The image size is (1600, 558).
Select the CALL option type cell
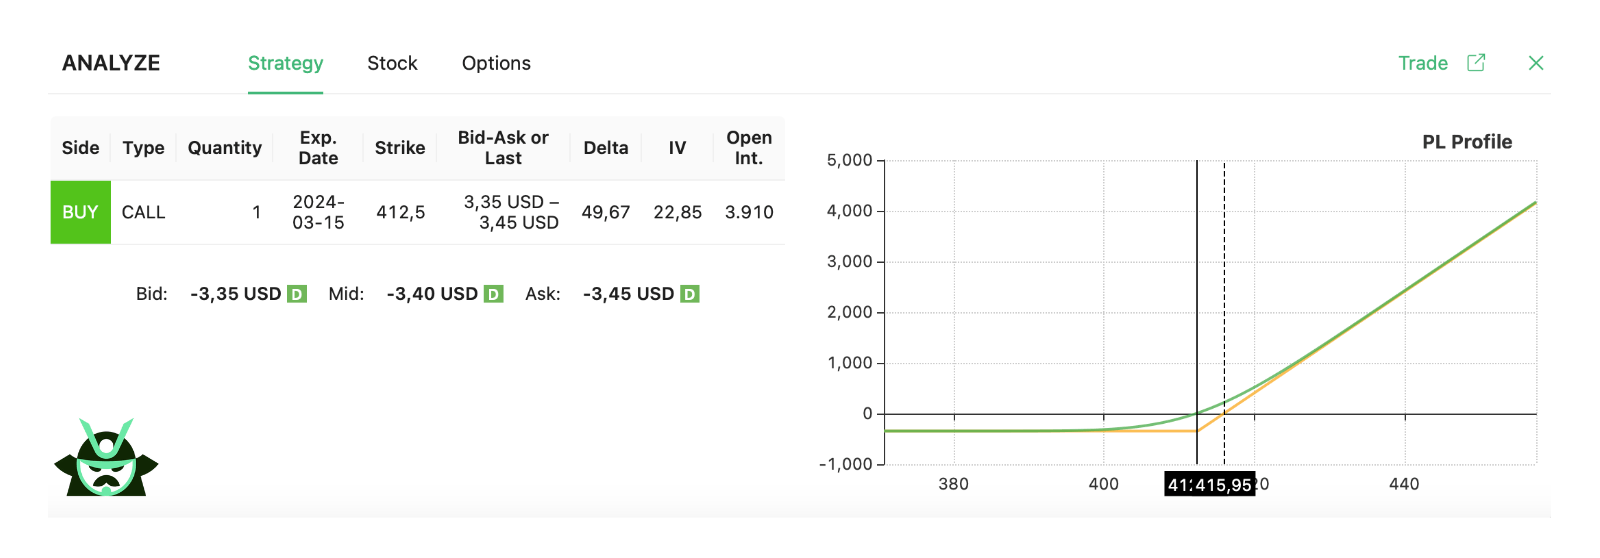[143, 212]
